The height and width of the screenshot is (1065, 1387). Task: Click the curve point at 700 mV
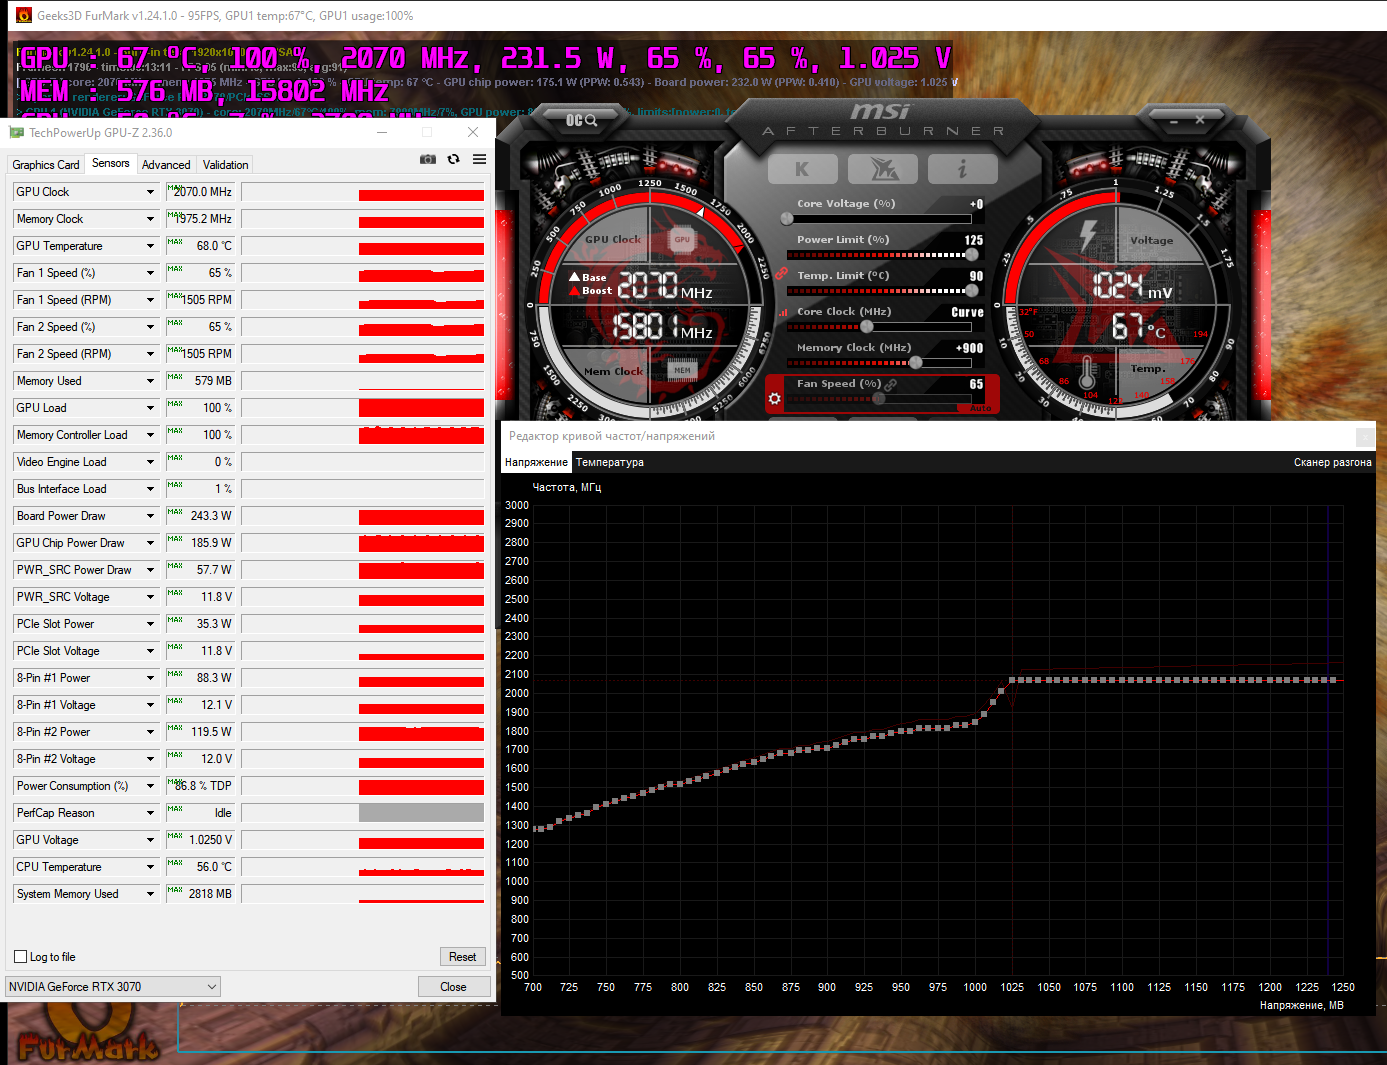534,829
